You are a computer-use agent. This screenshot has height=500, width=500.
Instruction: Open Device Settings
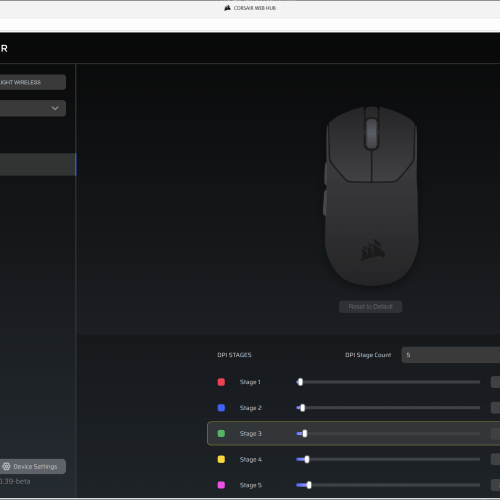(x=33, y=466)
